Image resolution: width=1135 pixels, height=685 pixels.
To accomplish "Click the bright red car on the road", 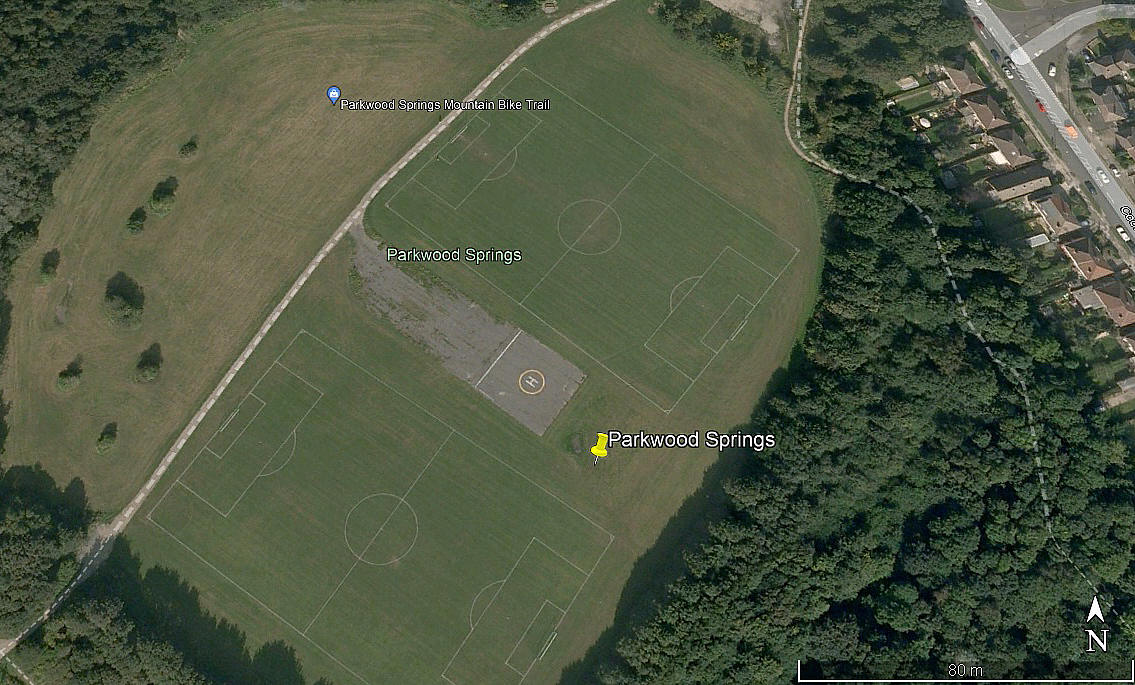I will (x=1041, y=106).
